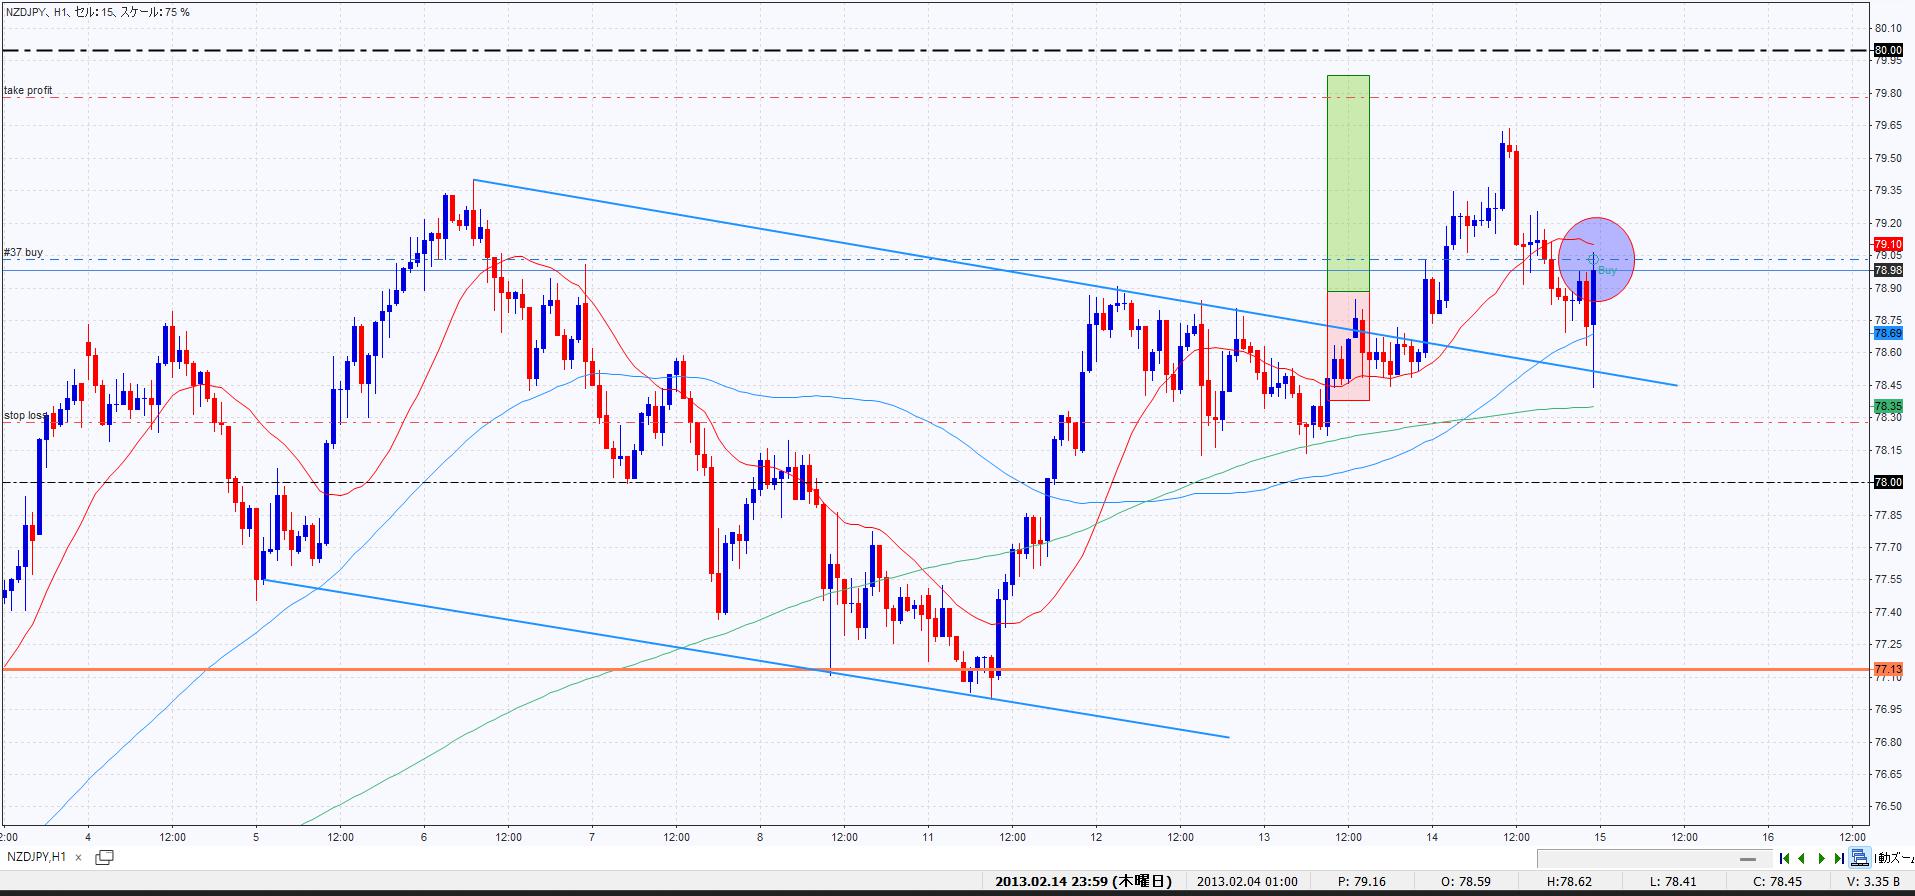The height and width of the screenshot is (896, 1915).
Task: Jump to the last bar of the chart
Action: [x=1839, y=858]
